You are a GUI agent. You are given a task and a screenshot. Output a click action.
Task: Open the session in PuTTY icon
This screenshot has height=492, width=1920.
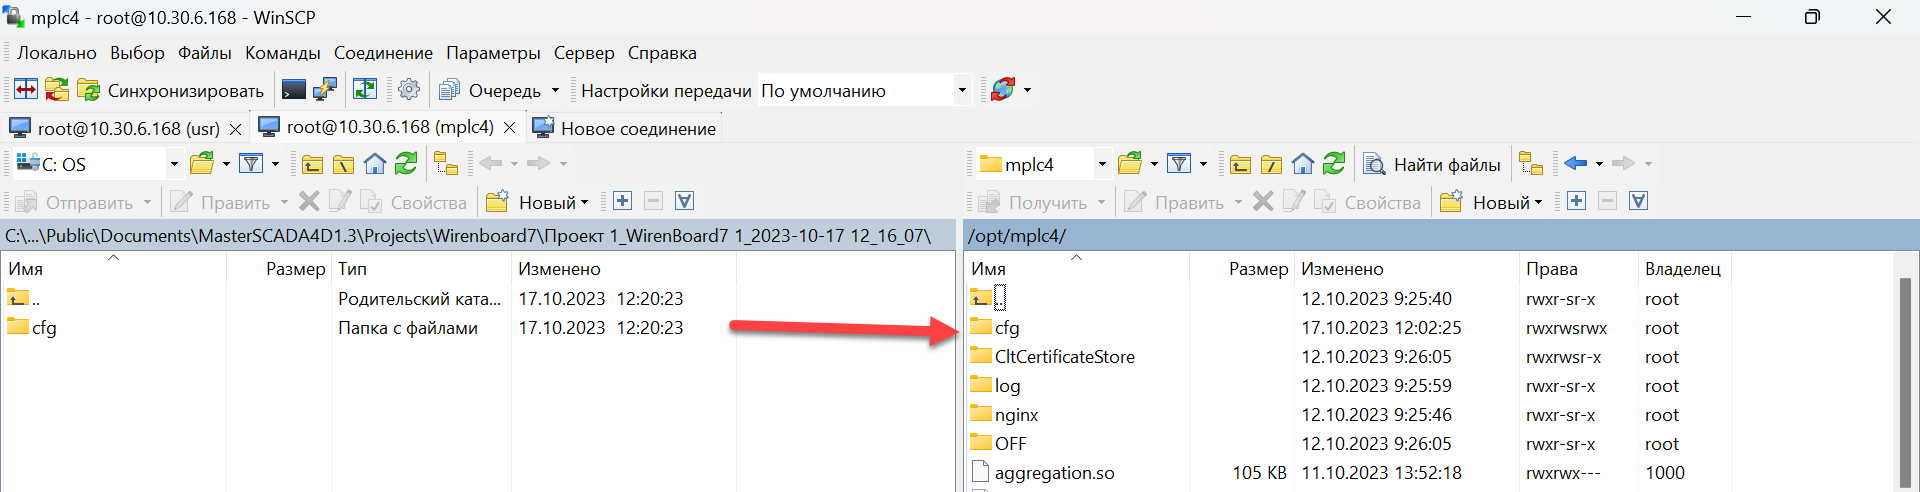pyautogui.click(x=325, y=90)
